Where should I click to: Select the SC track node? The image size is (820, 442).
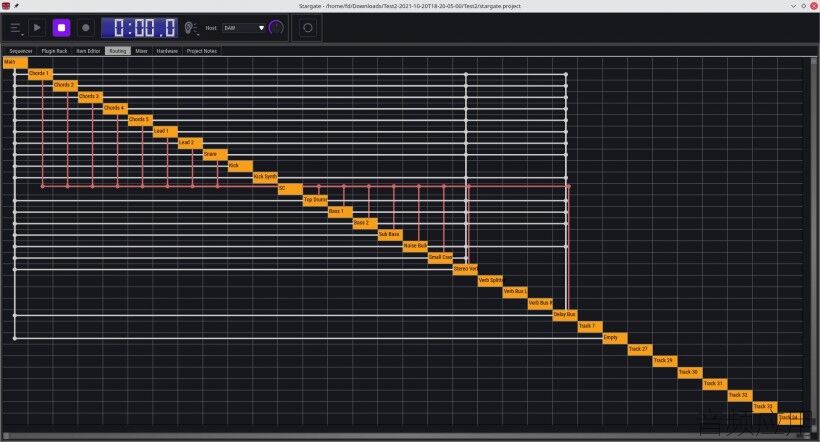click(290, 189)
